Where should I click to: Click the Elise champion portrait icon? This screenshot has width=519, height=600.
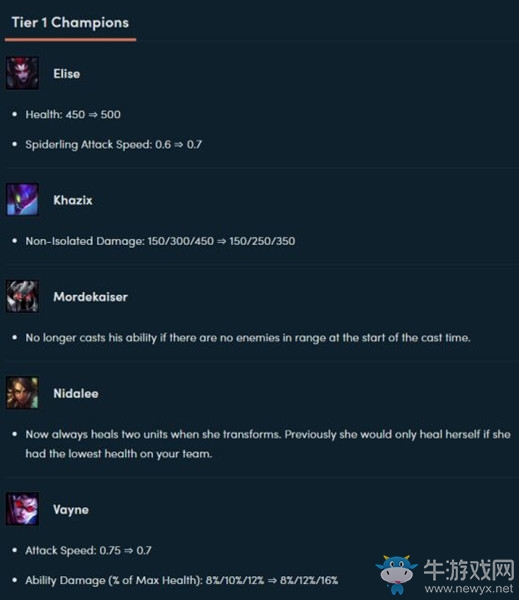[22, 73]
